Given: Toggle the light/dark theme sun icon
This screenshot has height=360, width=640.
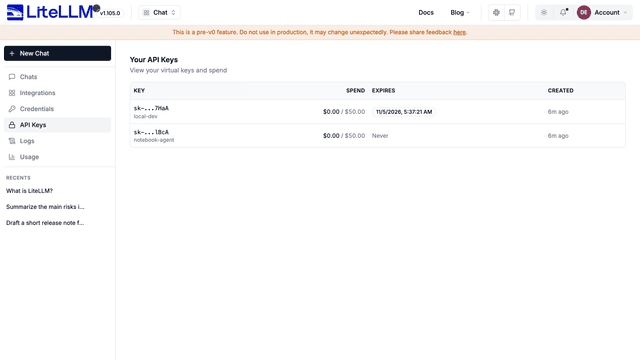Looking at the screenshot, I should click(x=544, y=13).
